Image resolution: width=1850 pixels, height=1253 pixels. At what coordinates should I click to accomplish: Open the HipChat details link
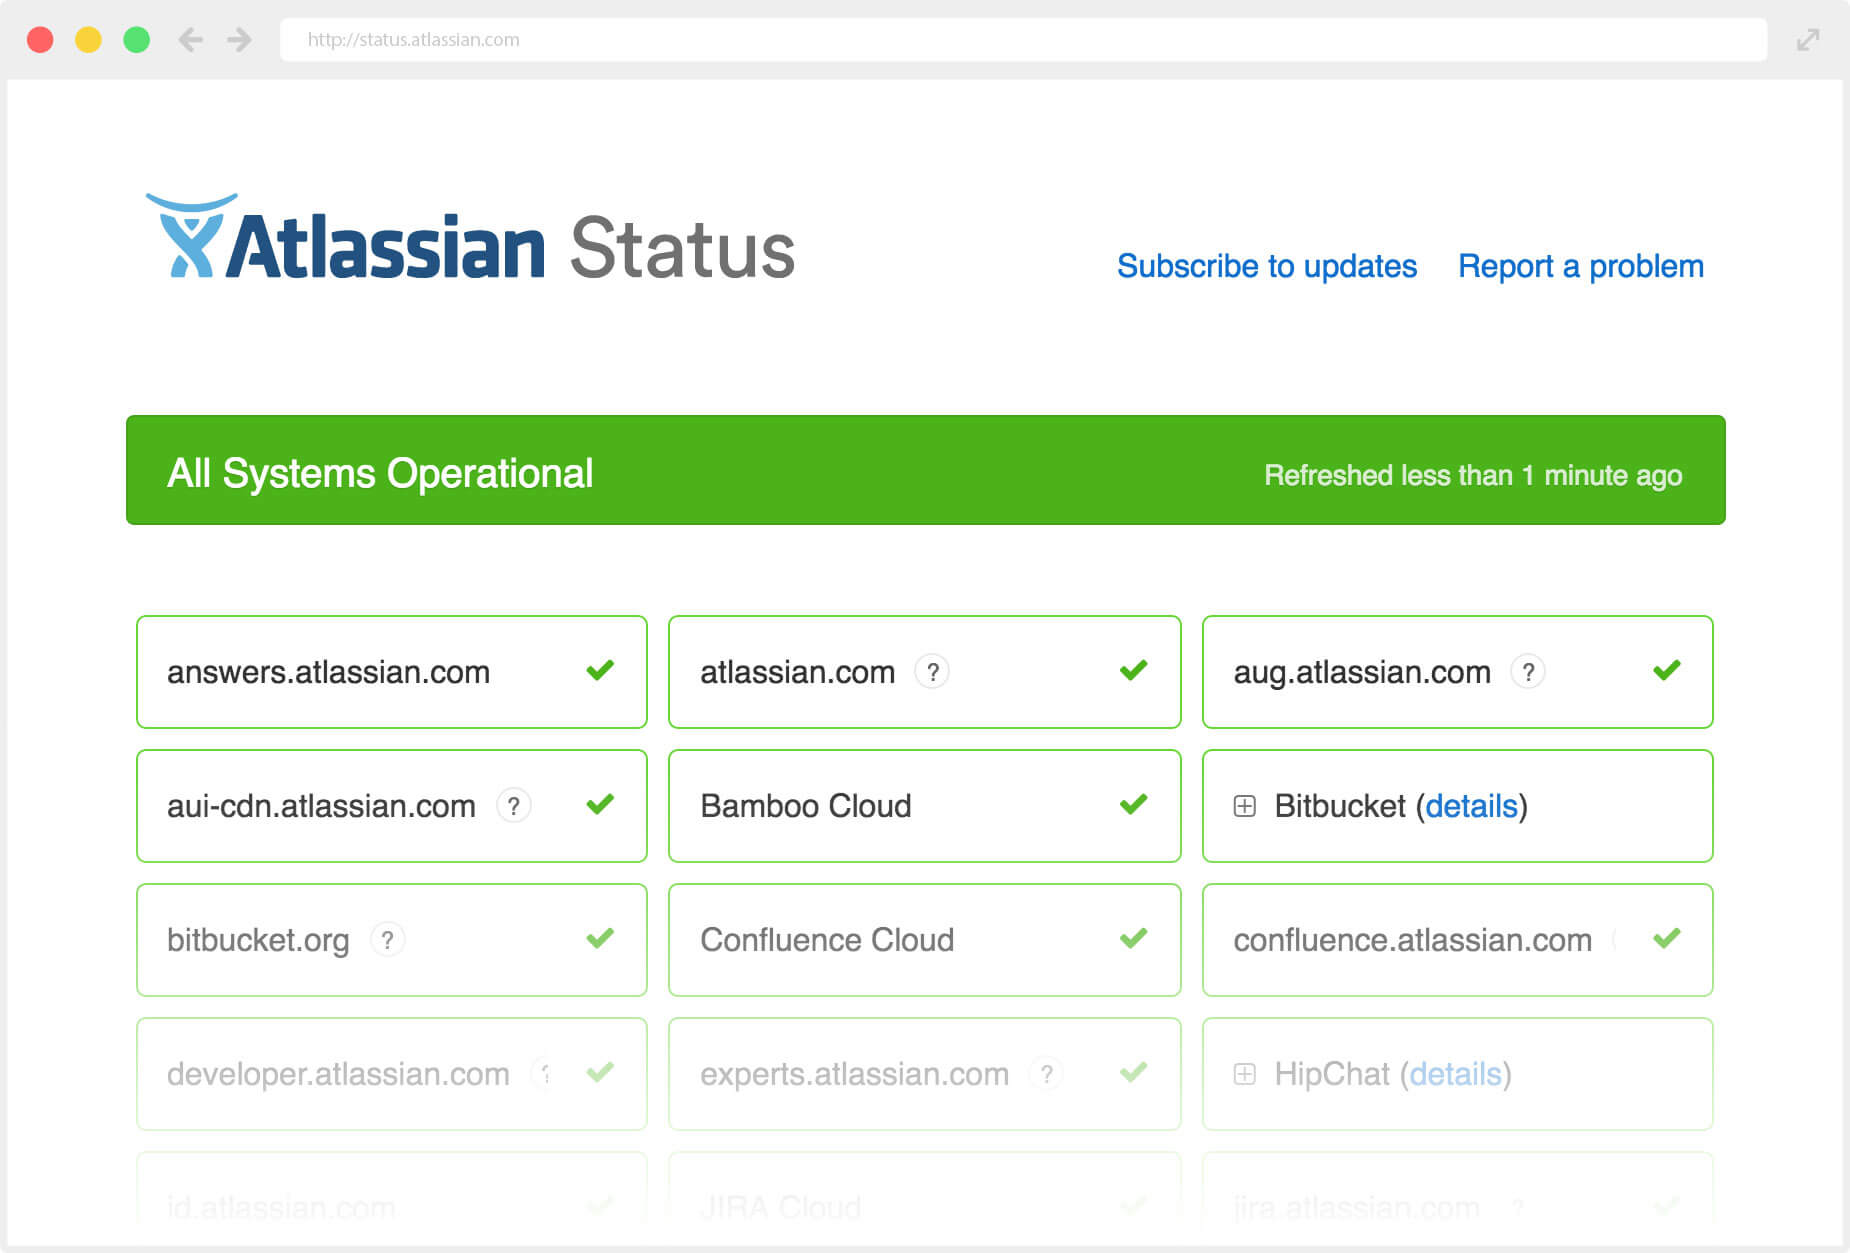pos(1455,1074)
